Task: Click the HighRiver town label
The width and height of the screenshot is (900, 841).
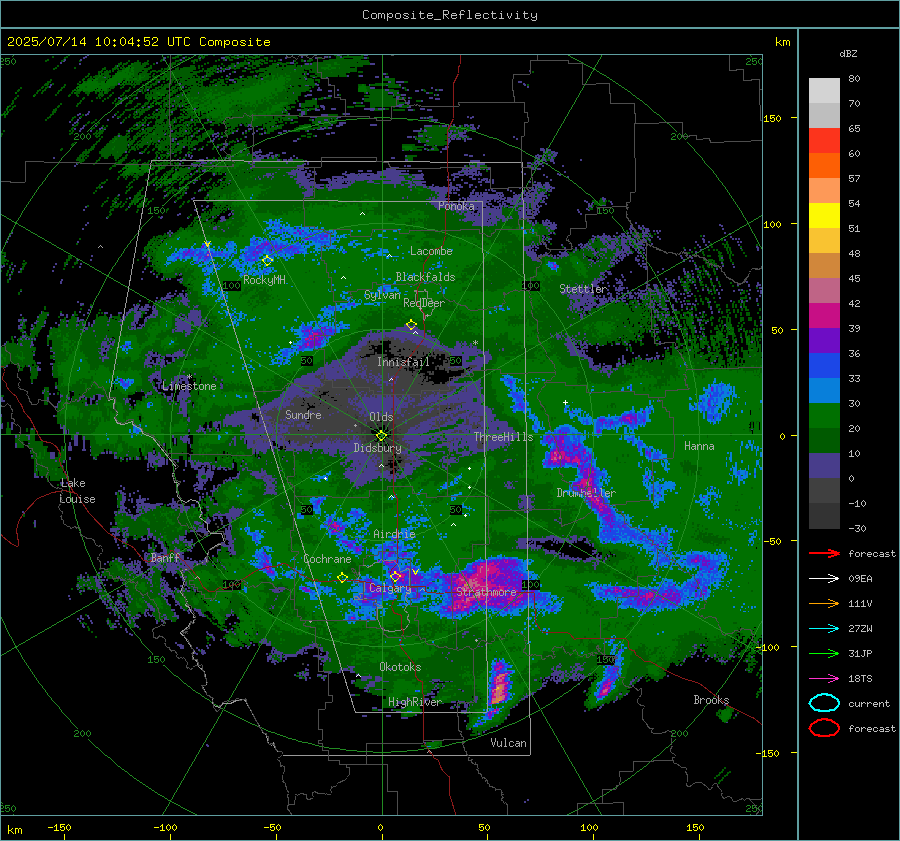Action: click(x=415, y=702)
